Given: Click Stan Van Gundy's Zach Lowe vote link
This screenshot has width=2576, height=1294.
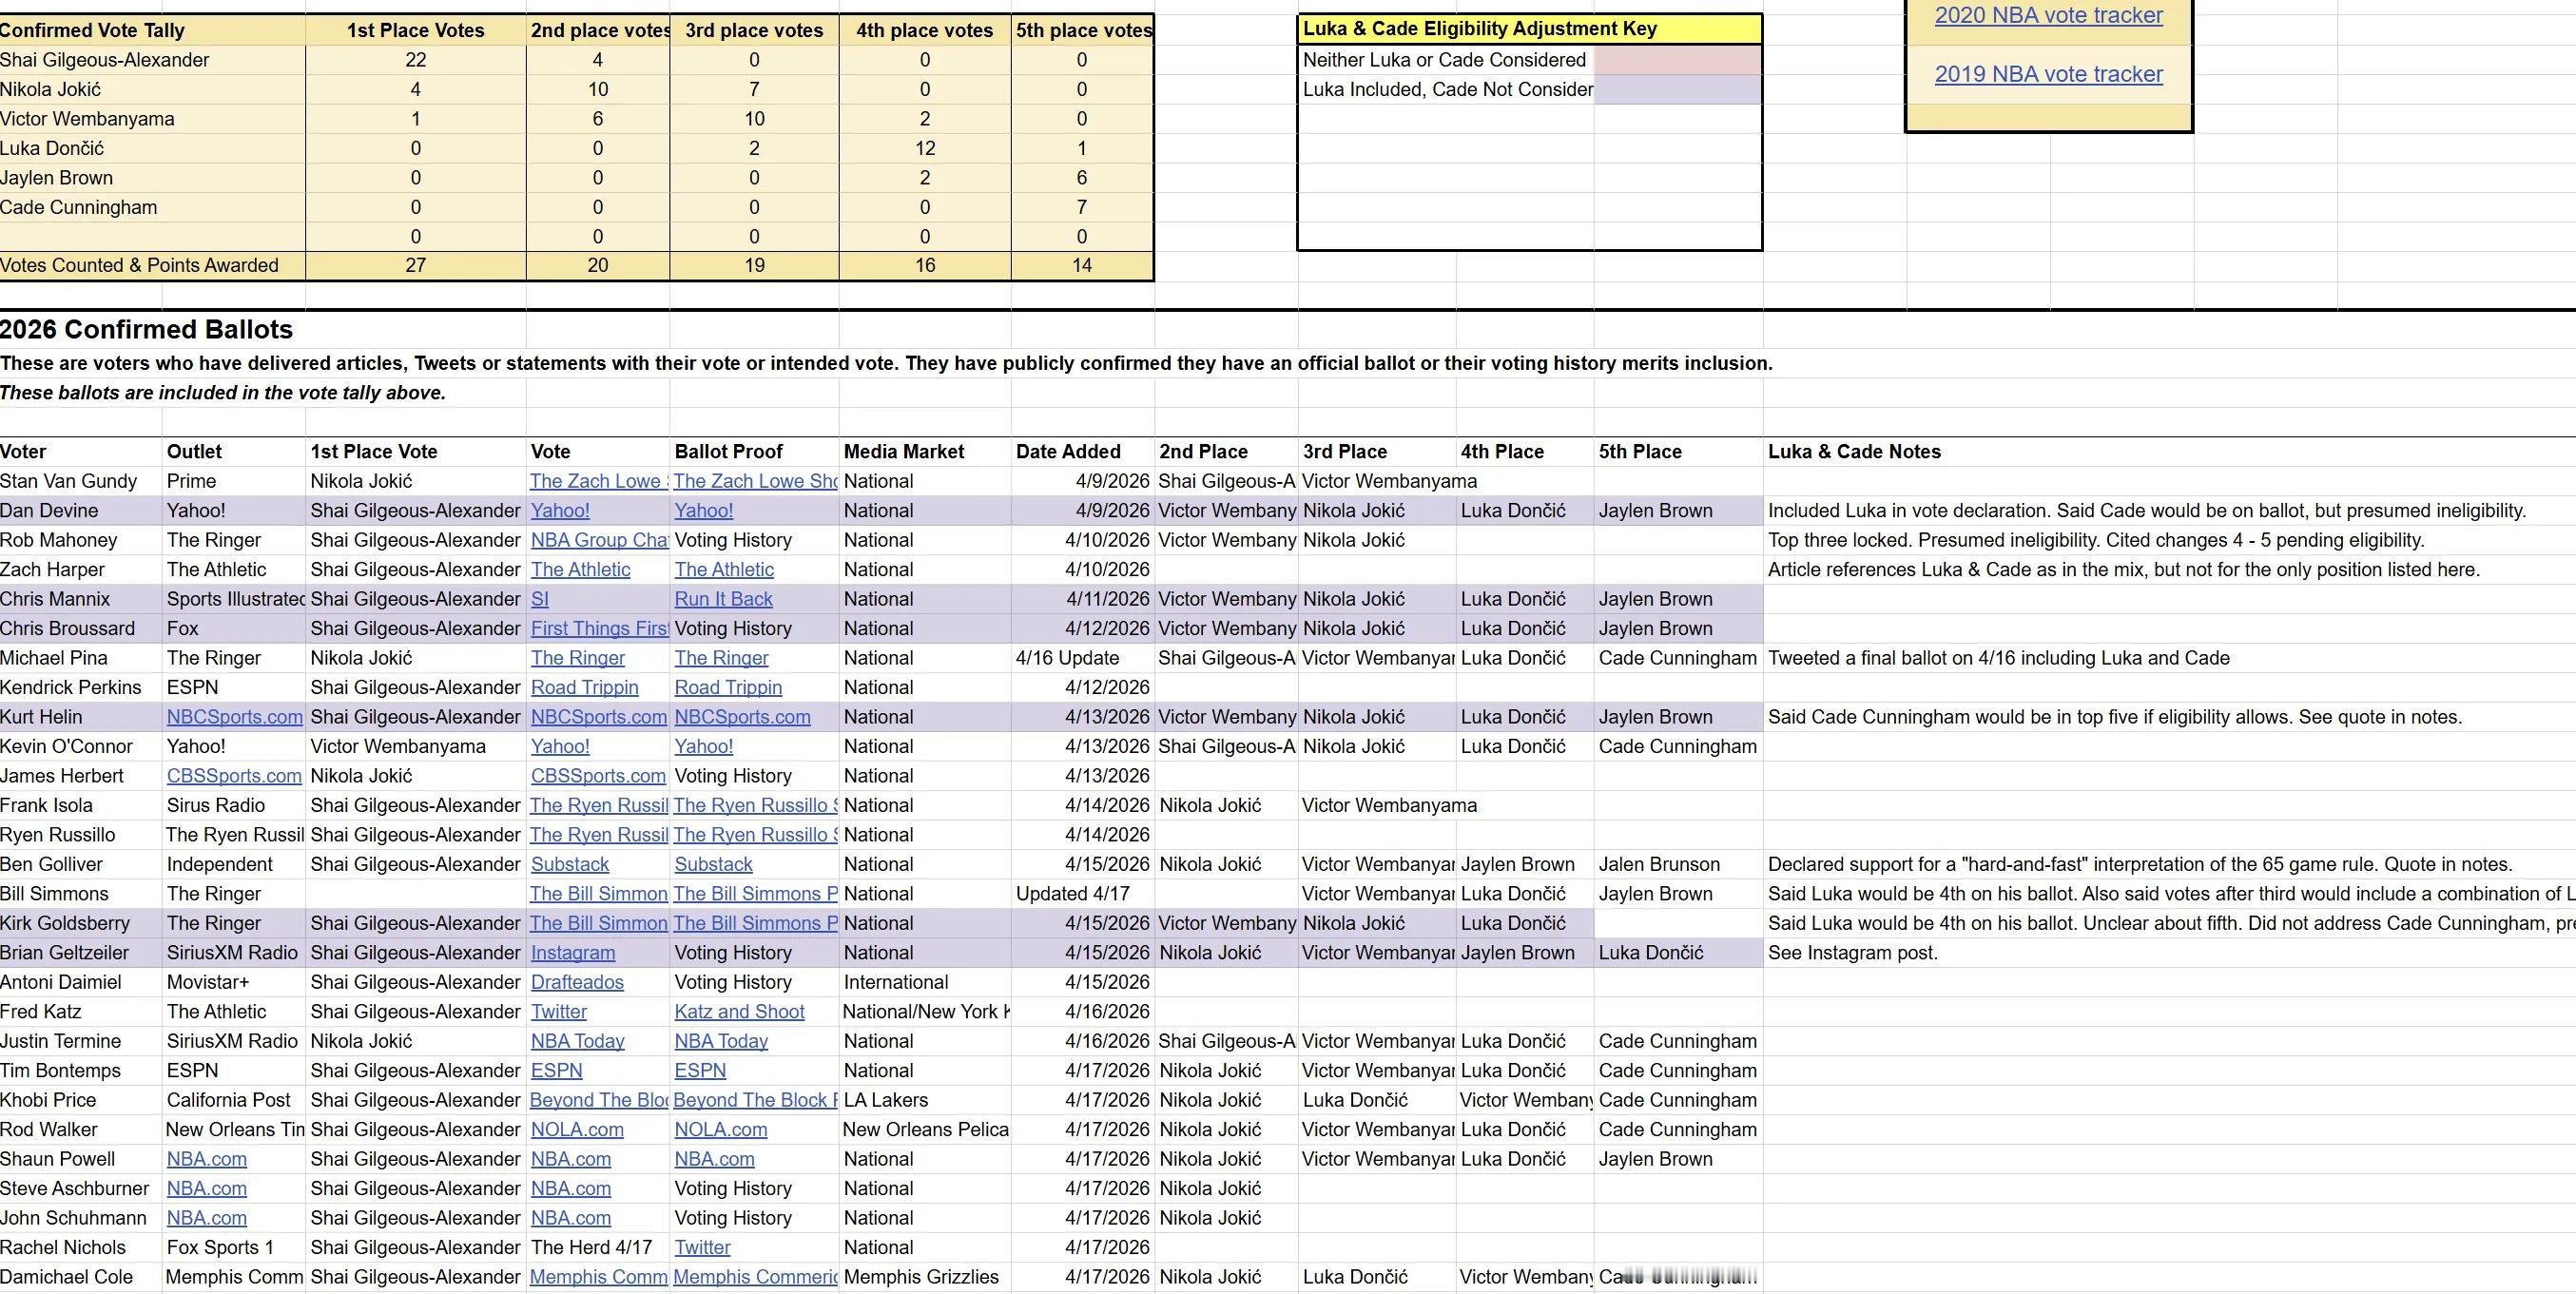Looking at the screenshot, I should 598,481.
